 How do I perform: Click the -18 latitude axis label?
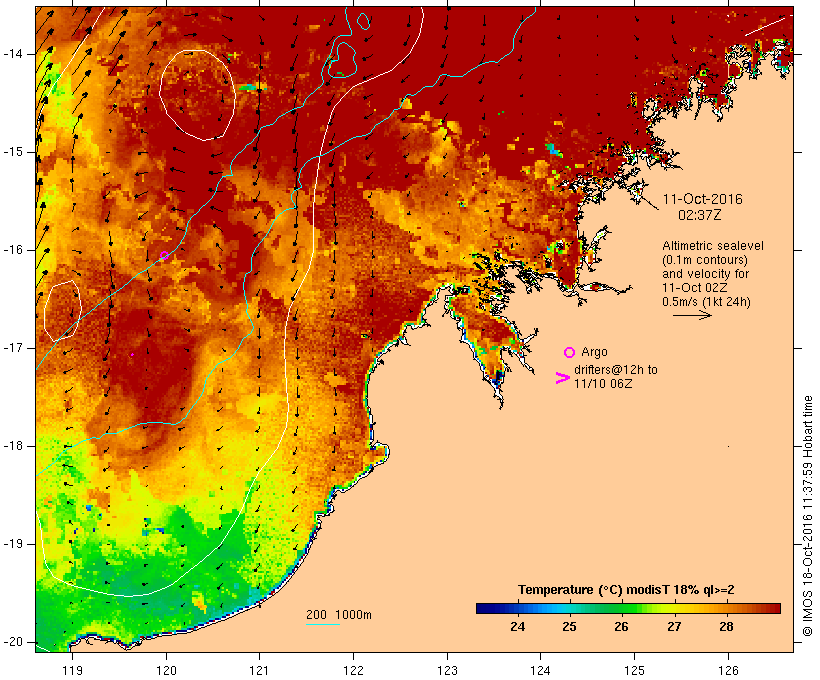point(13,446)
